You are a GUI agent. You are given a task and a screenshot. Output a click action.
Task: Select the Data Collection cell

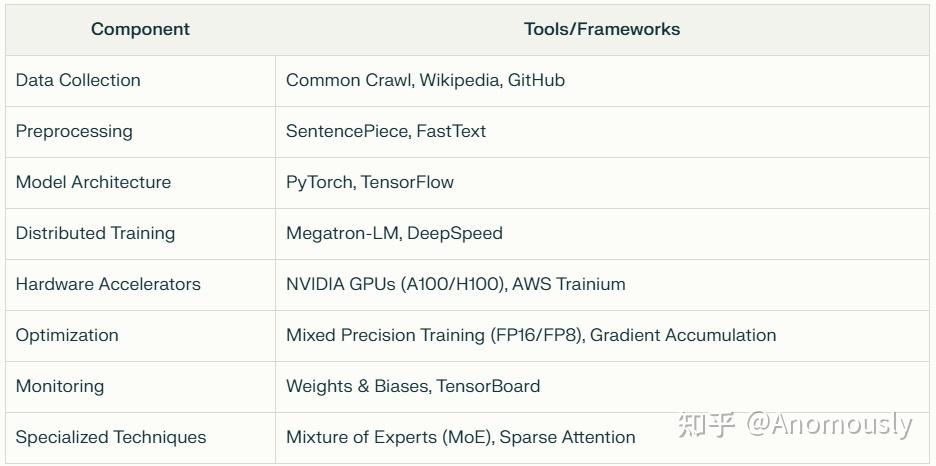coord(78,80)
